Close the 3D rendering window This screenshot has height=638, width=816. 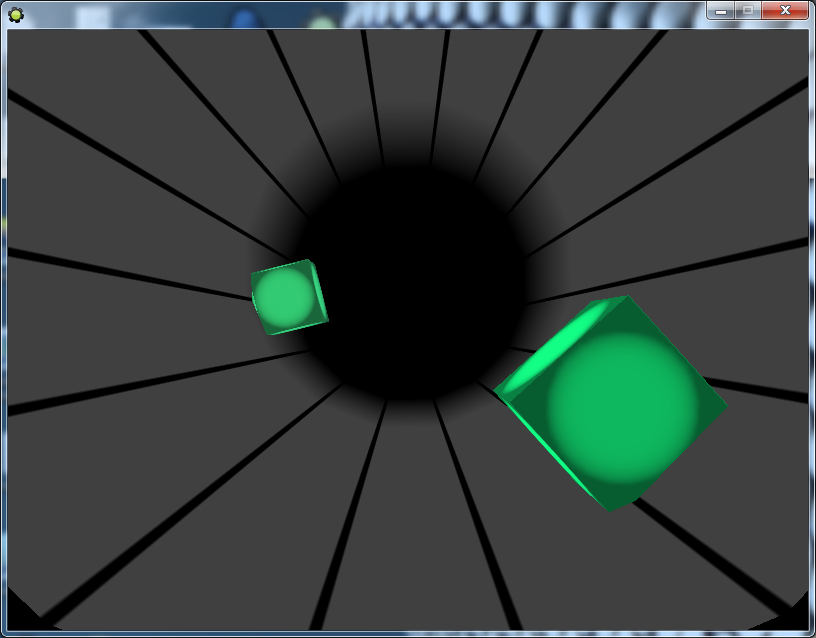(x=784, y=10)
